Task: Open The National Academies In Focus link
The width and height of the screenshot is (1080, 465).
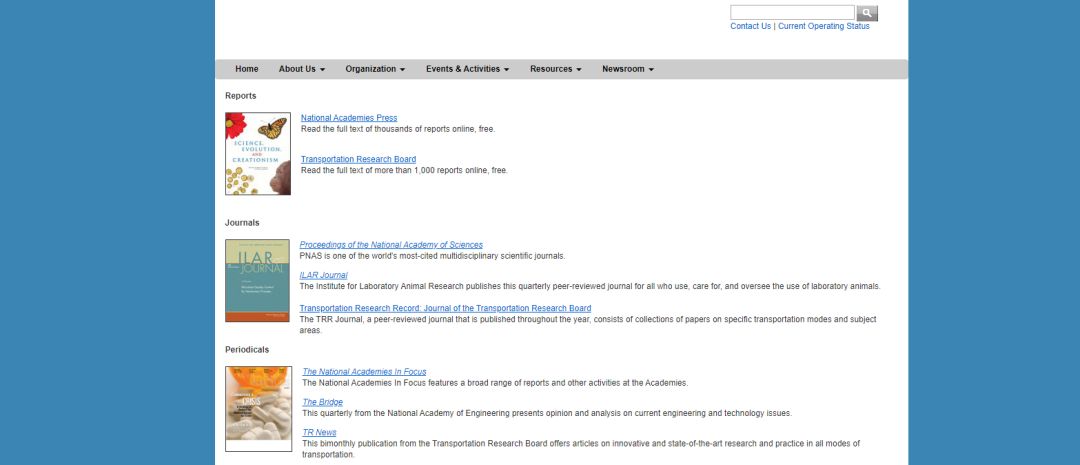Action: pos(364,371)
